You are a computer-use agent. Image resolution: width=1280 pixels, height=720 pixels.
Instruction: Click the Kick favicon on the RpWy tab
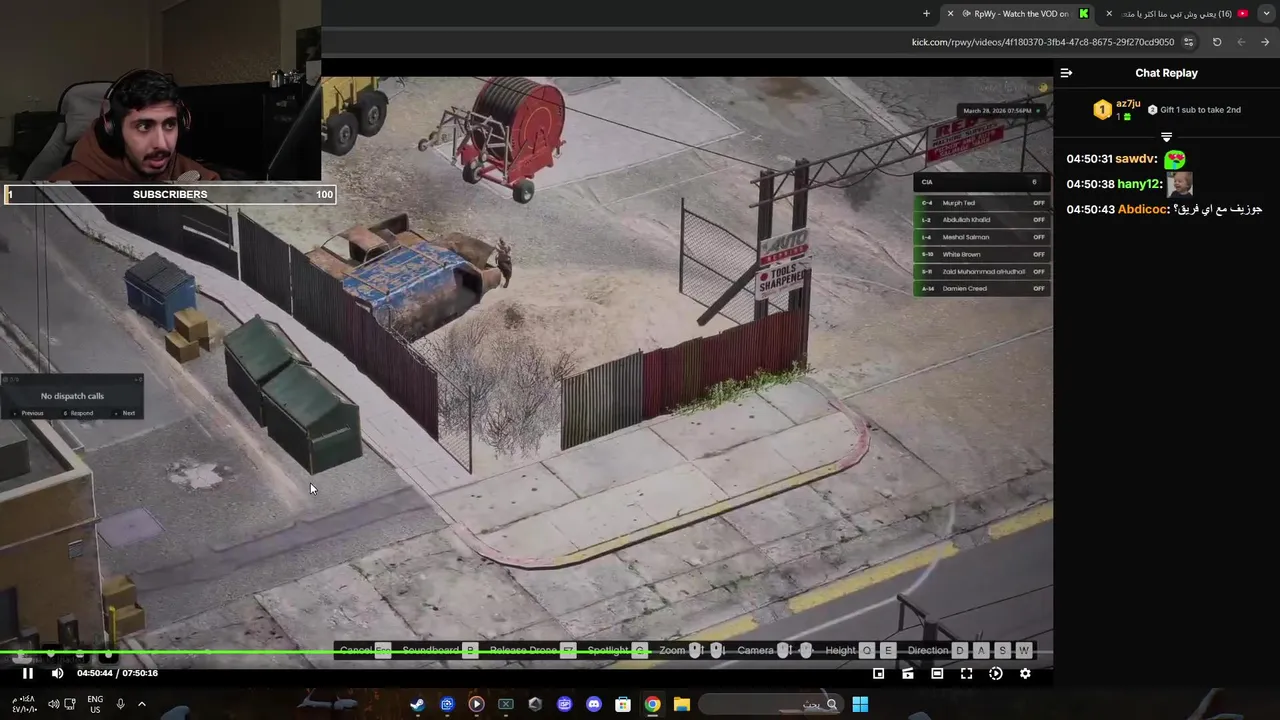[1083, 14]
